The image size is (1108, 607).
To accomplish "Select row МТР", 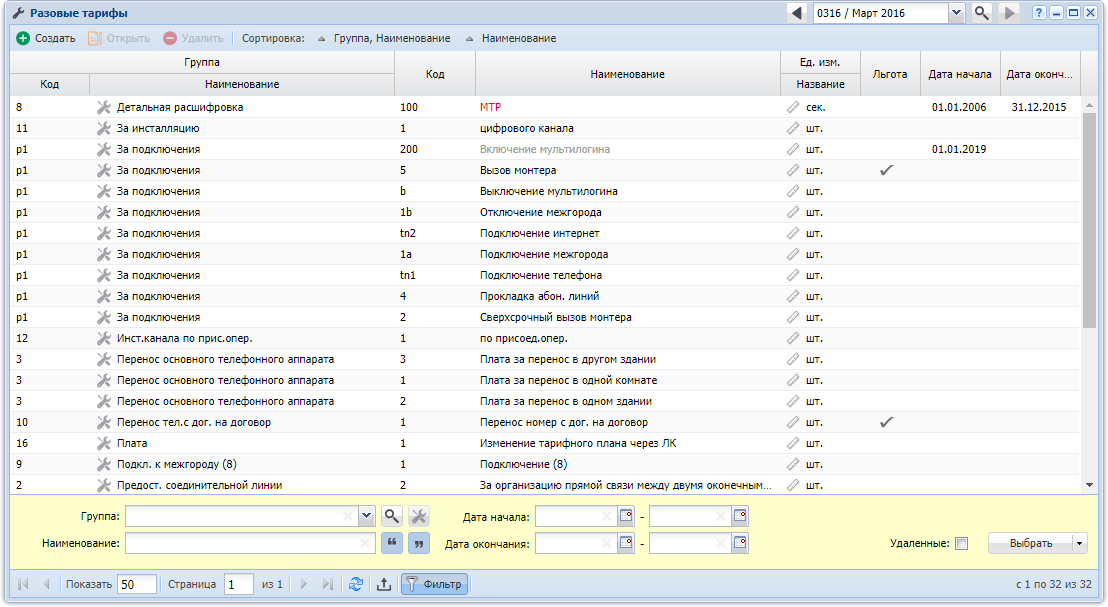I will point(545,107).
